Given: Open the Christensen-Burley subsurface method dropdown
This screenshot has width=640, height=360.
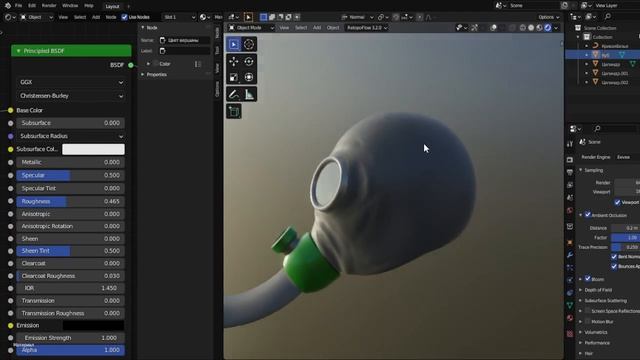Looking at the screenshot, I should [x=71, y=96].
